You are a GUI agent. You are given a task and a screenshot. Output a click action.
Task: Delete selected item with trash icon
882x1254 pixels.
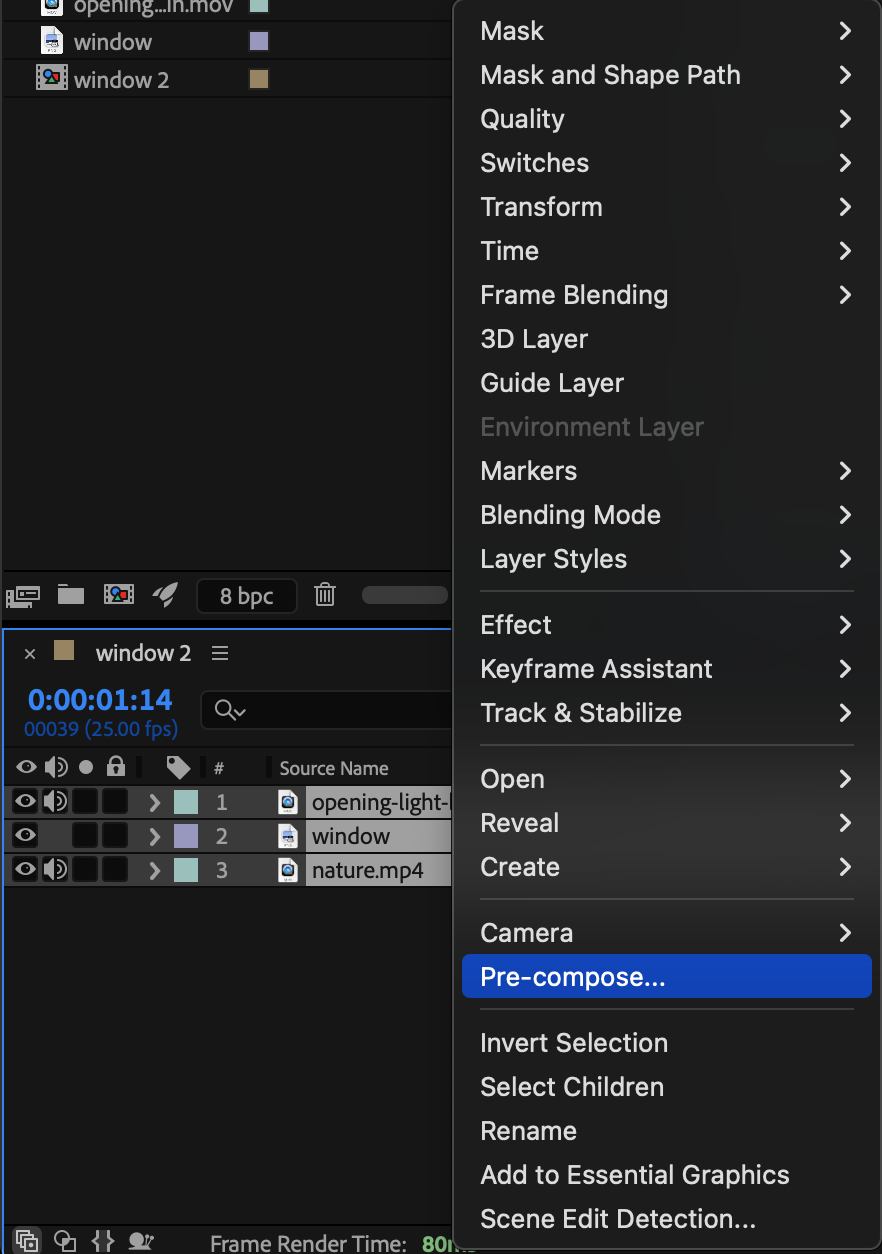pos(324,596)
